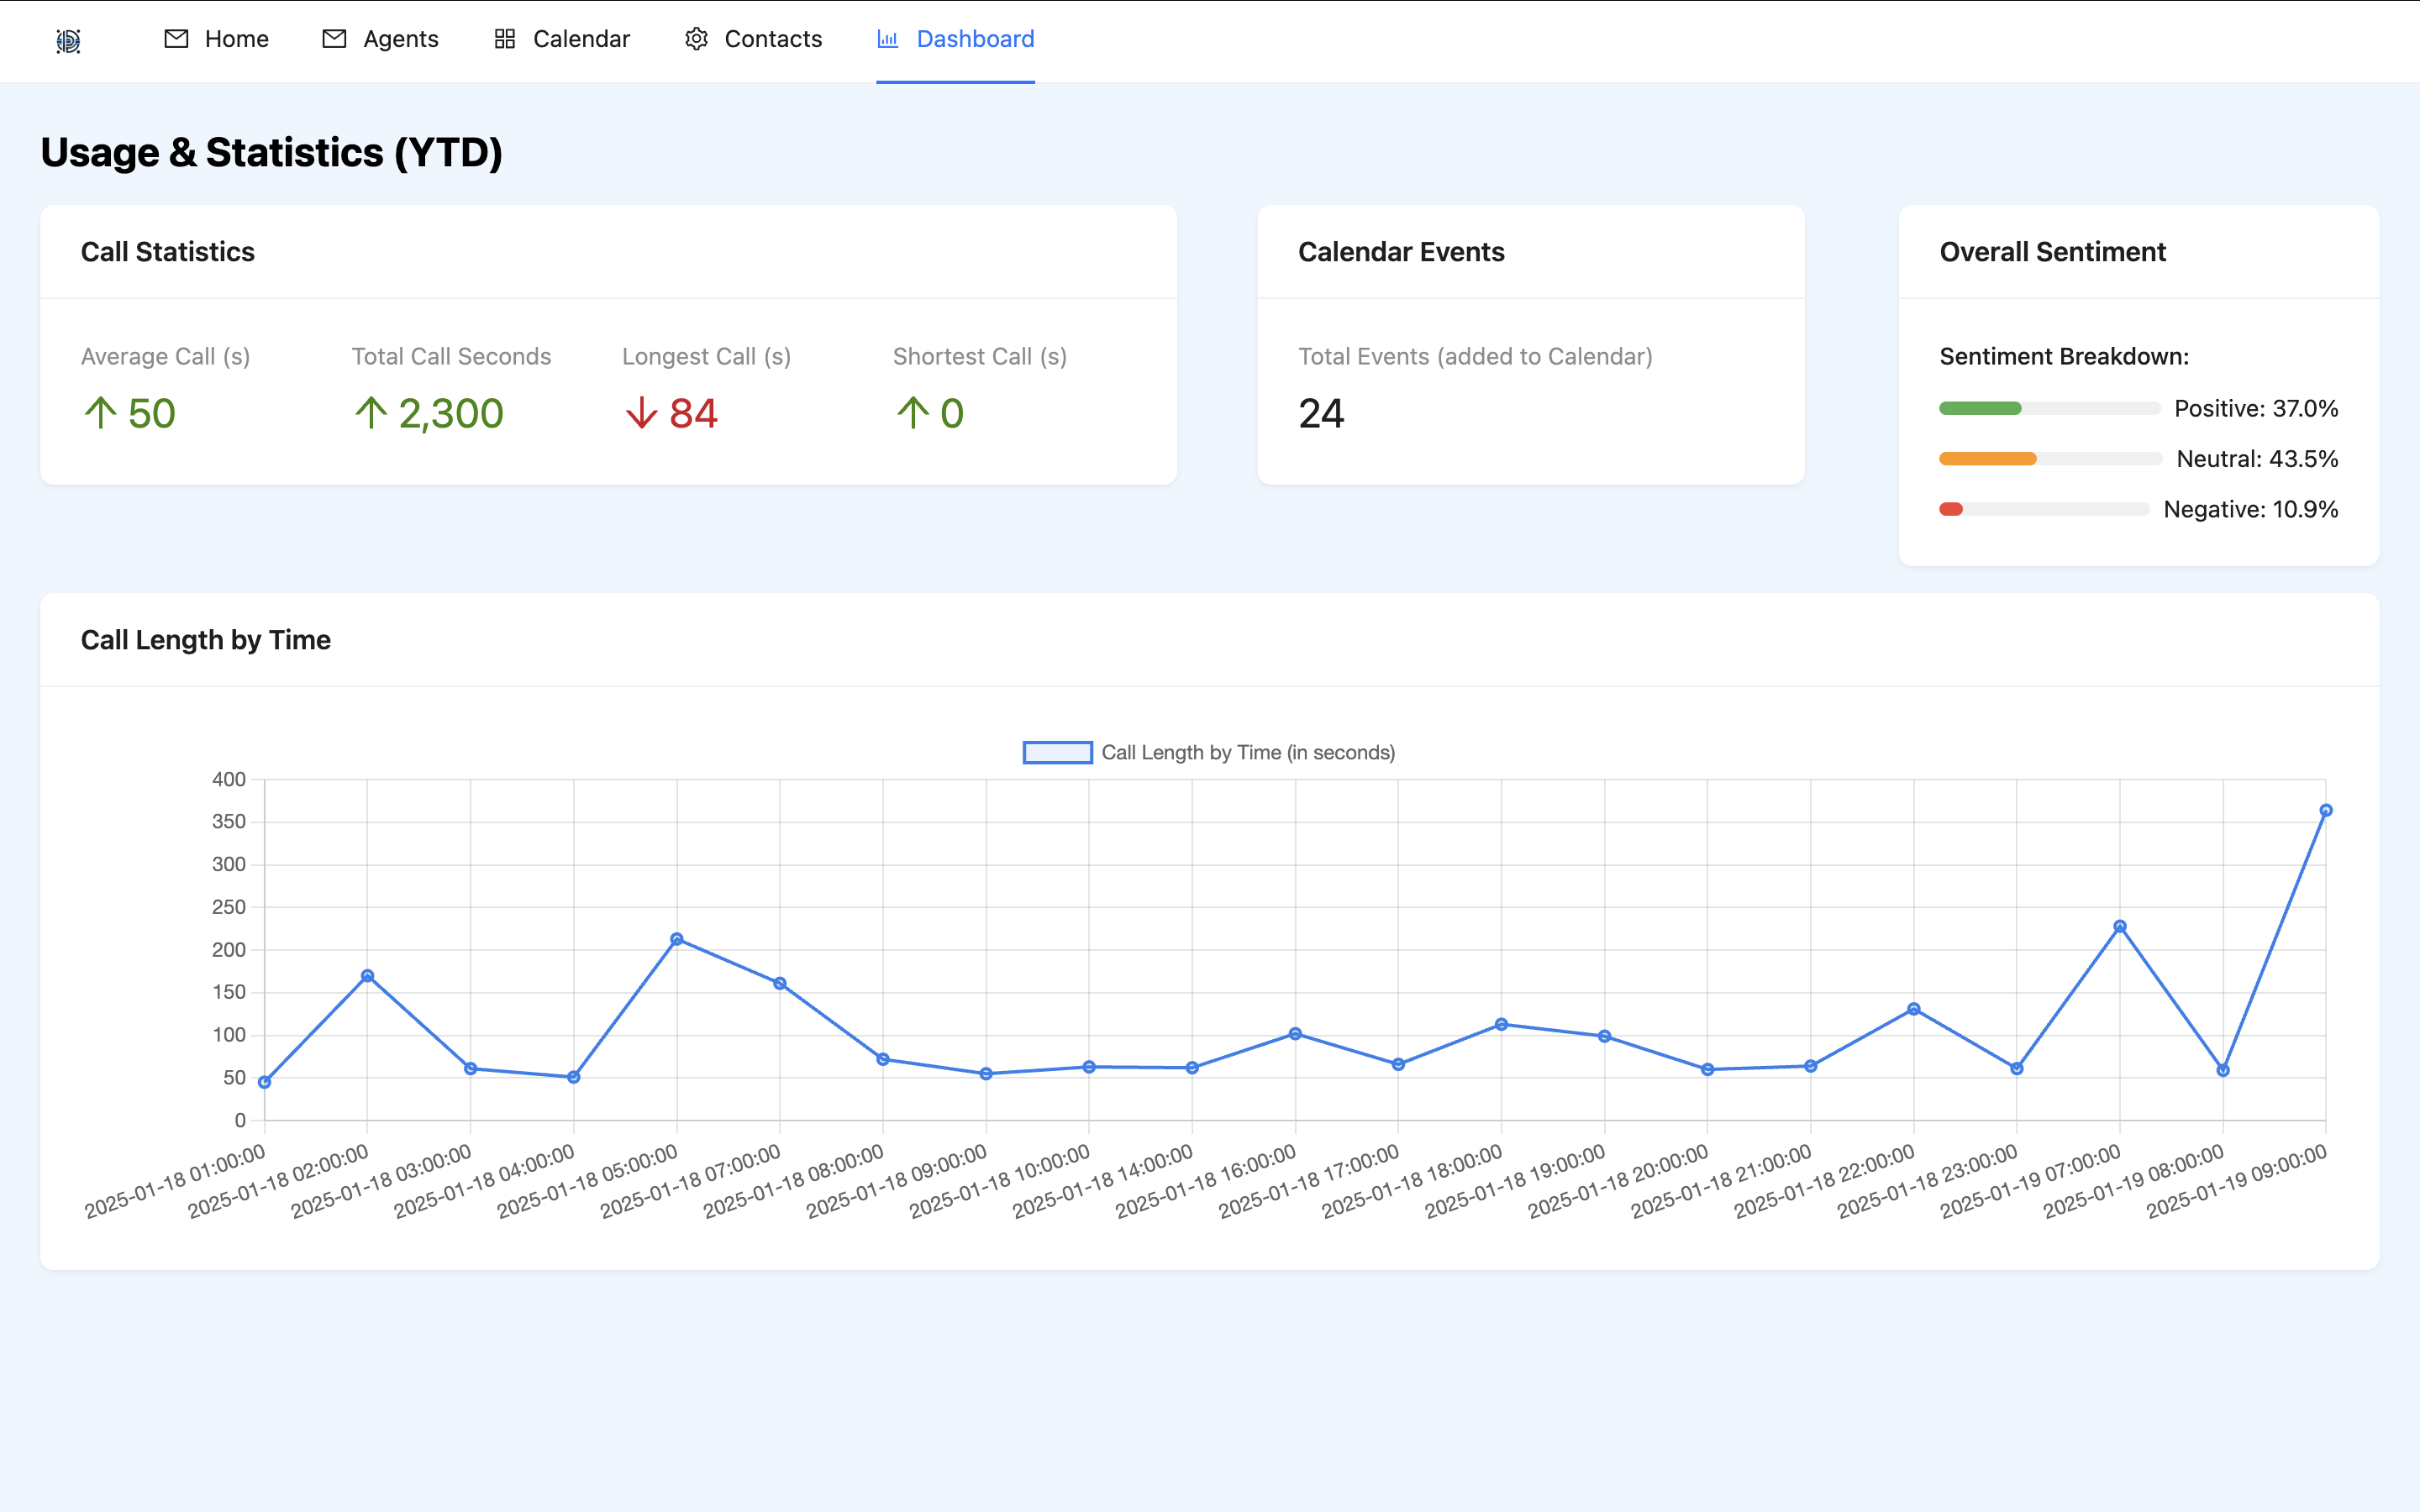Click the Home envelope icon
The image size is (2420, 1512).
176,39
